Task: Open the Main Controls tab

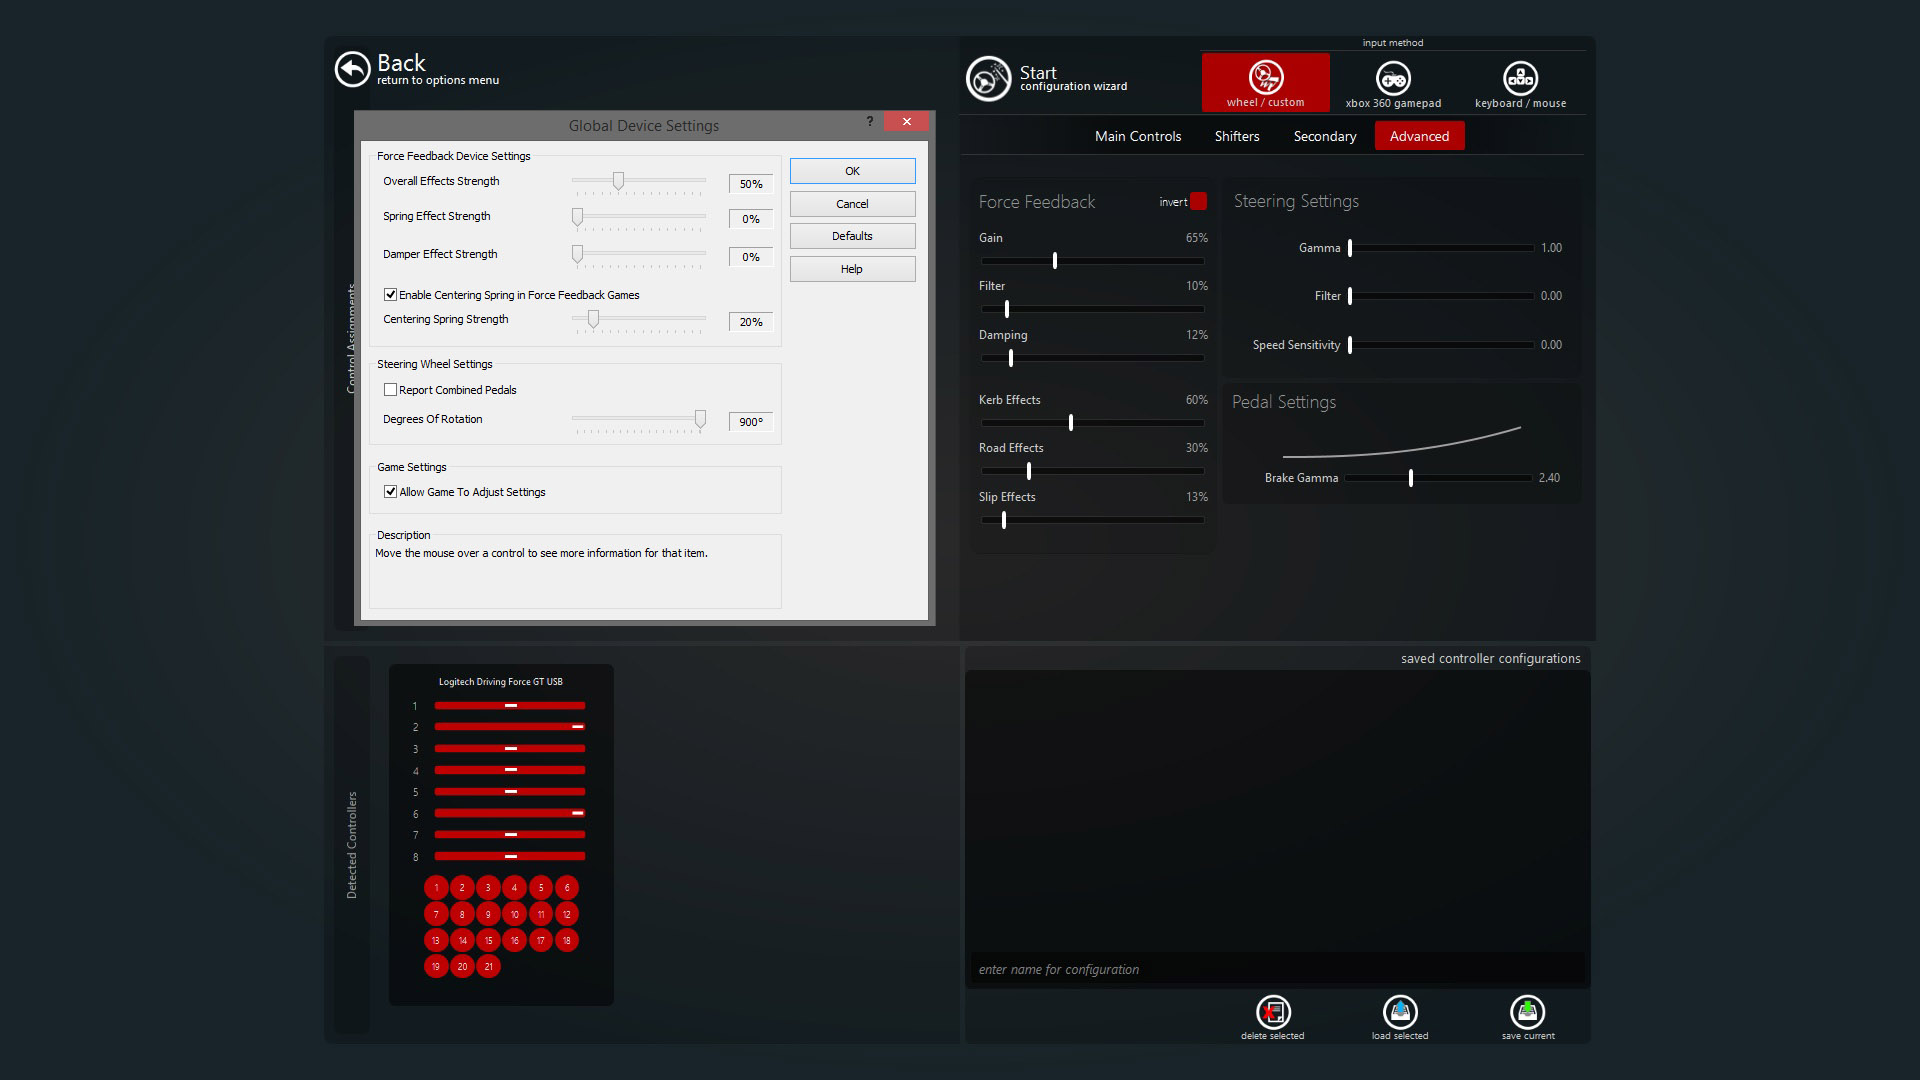Action: [1137, 136]
